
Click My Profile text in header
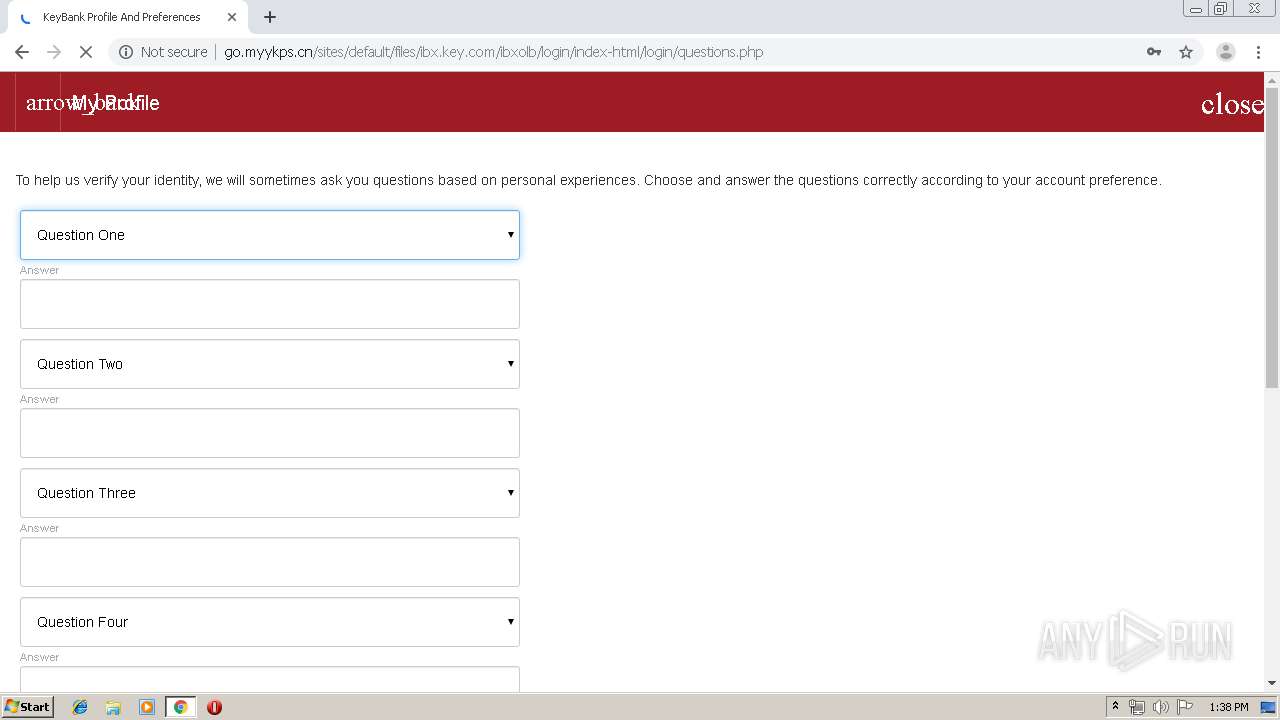pyautogui.click(x=115, y=103)
